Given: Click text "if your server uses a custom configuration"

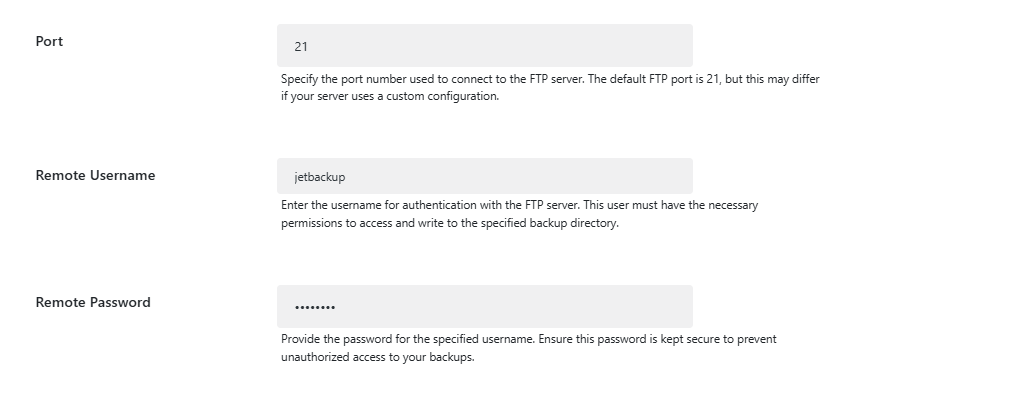Looking at the screenshot, I should 389,96.
